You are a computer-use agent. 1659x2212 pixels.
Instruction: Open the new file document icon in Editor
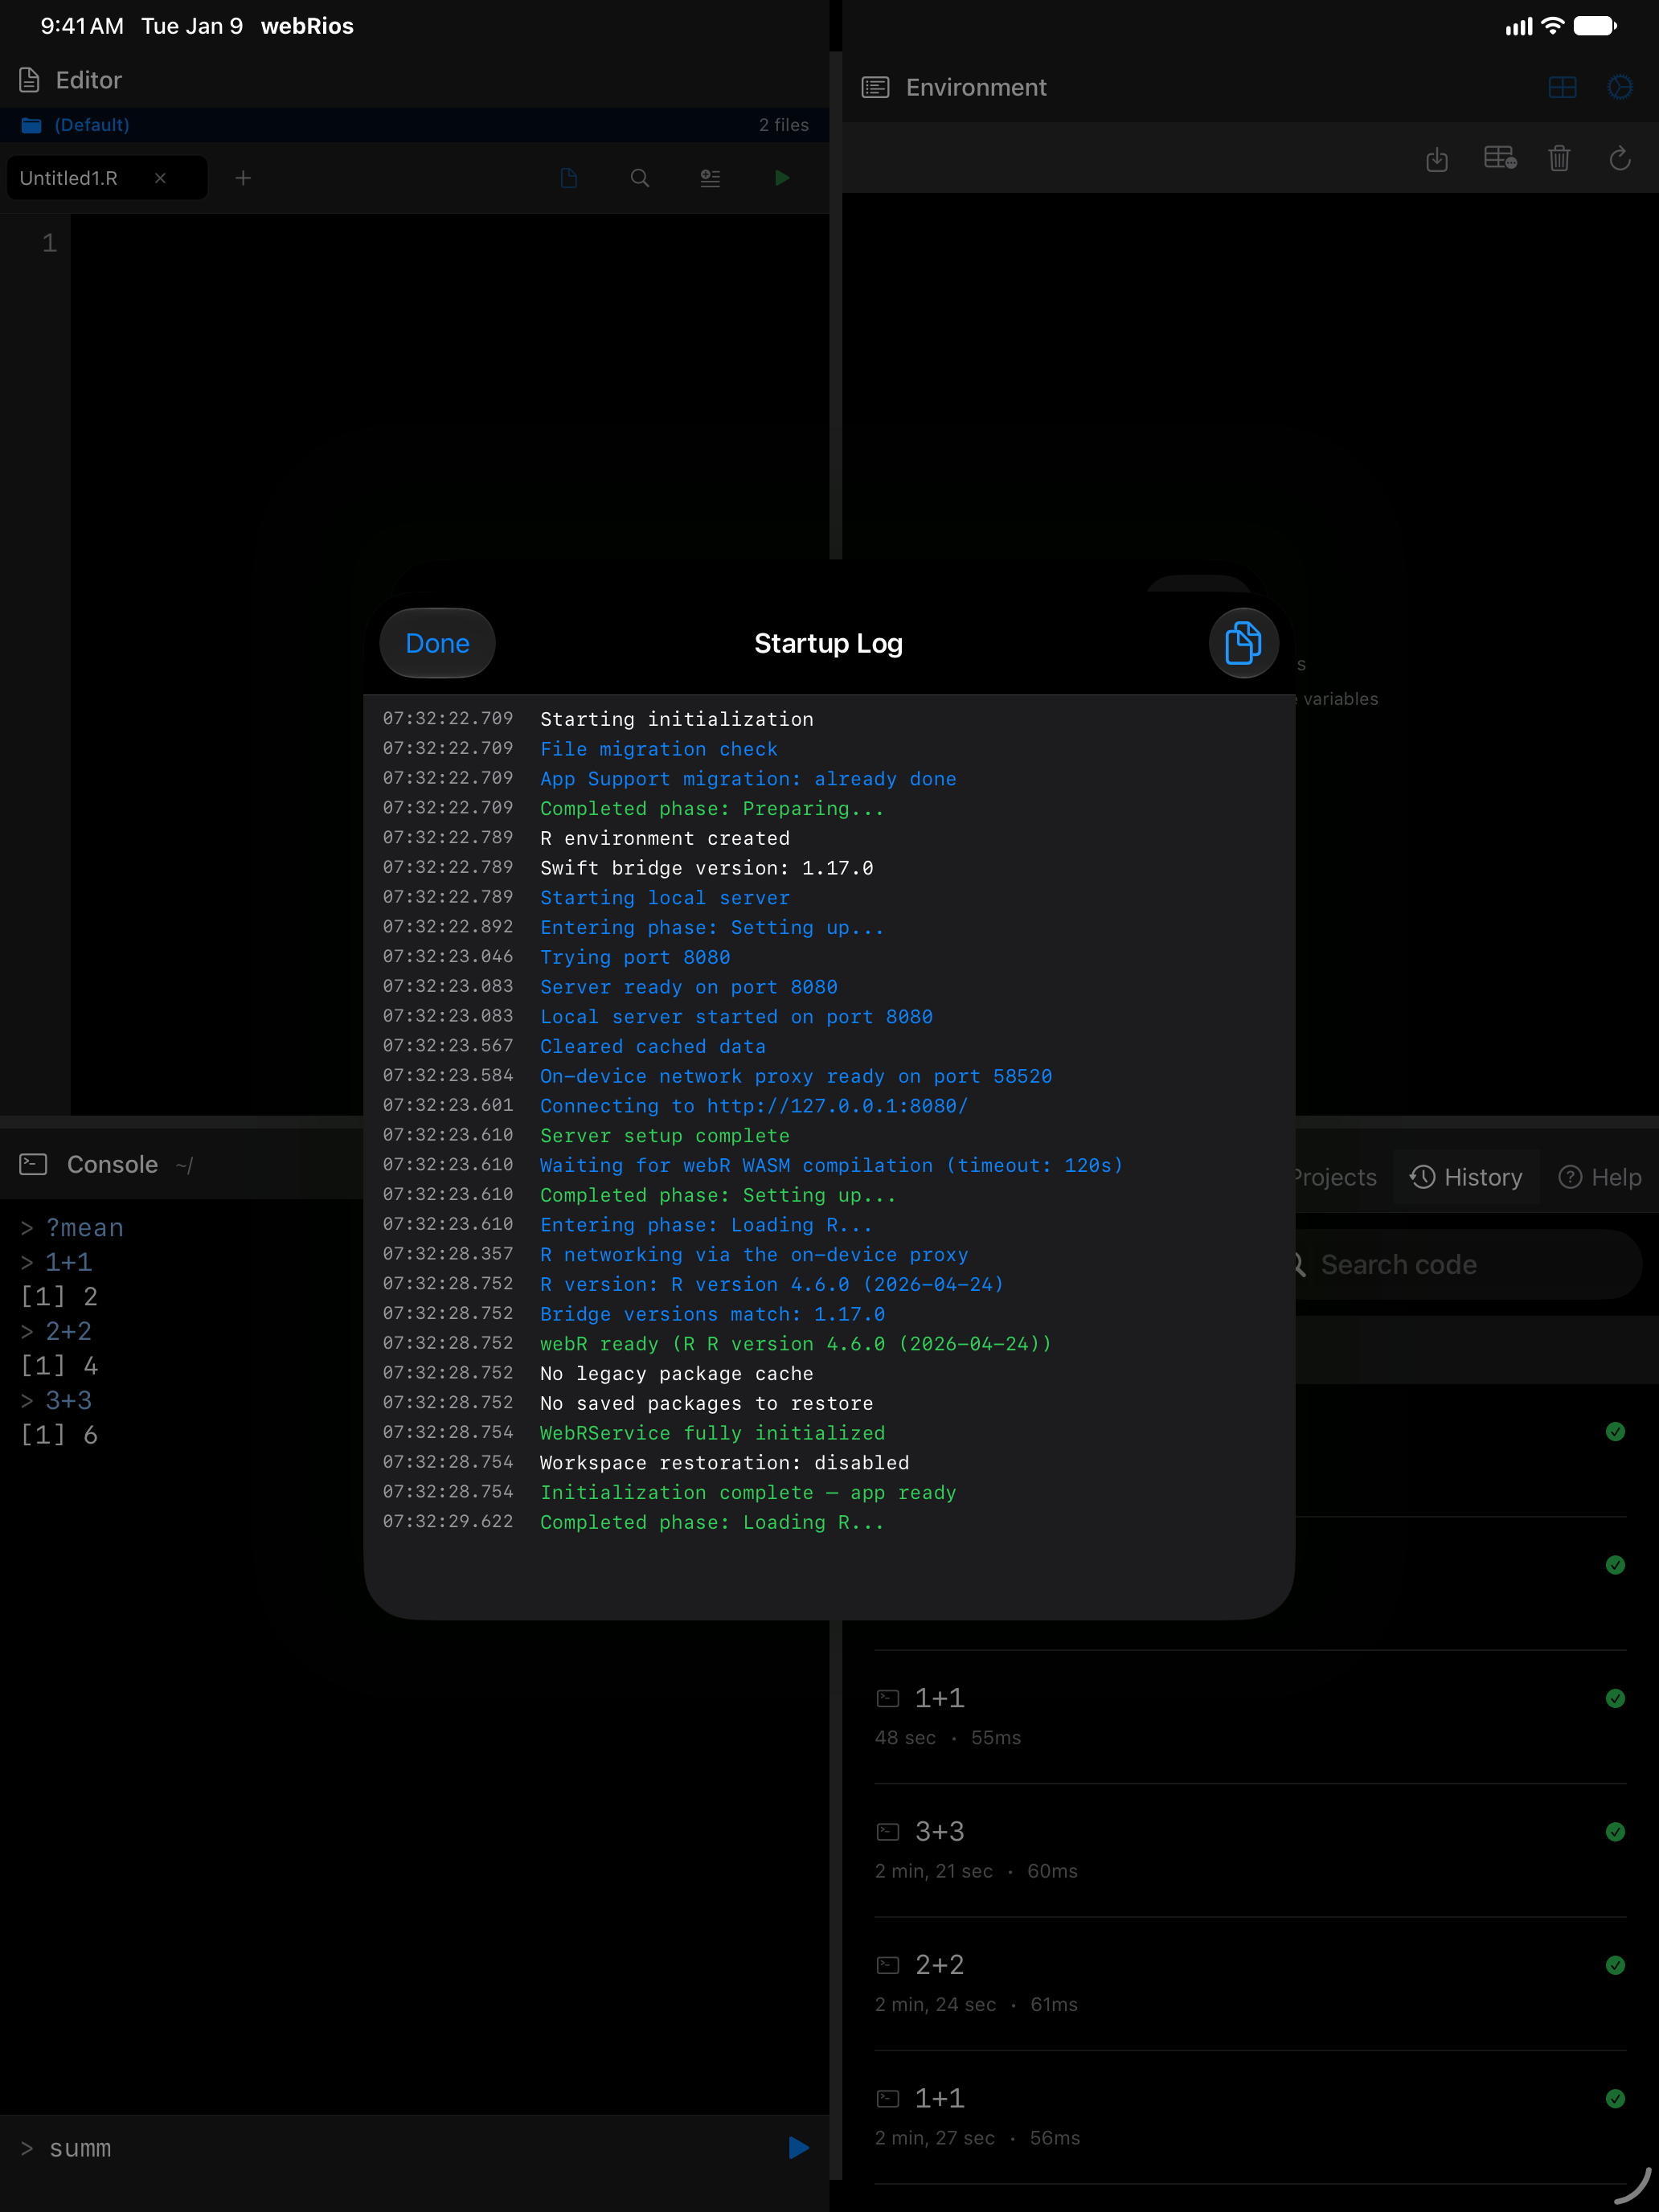569,178
